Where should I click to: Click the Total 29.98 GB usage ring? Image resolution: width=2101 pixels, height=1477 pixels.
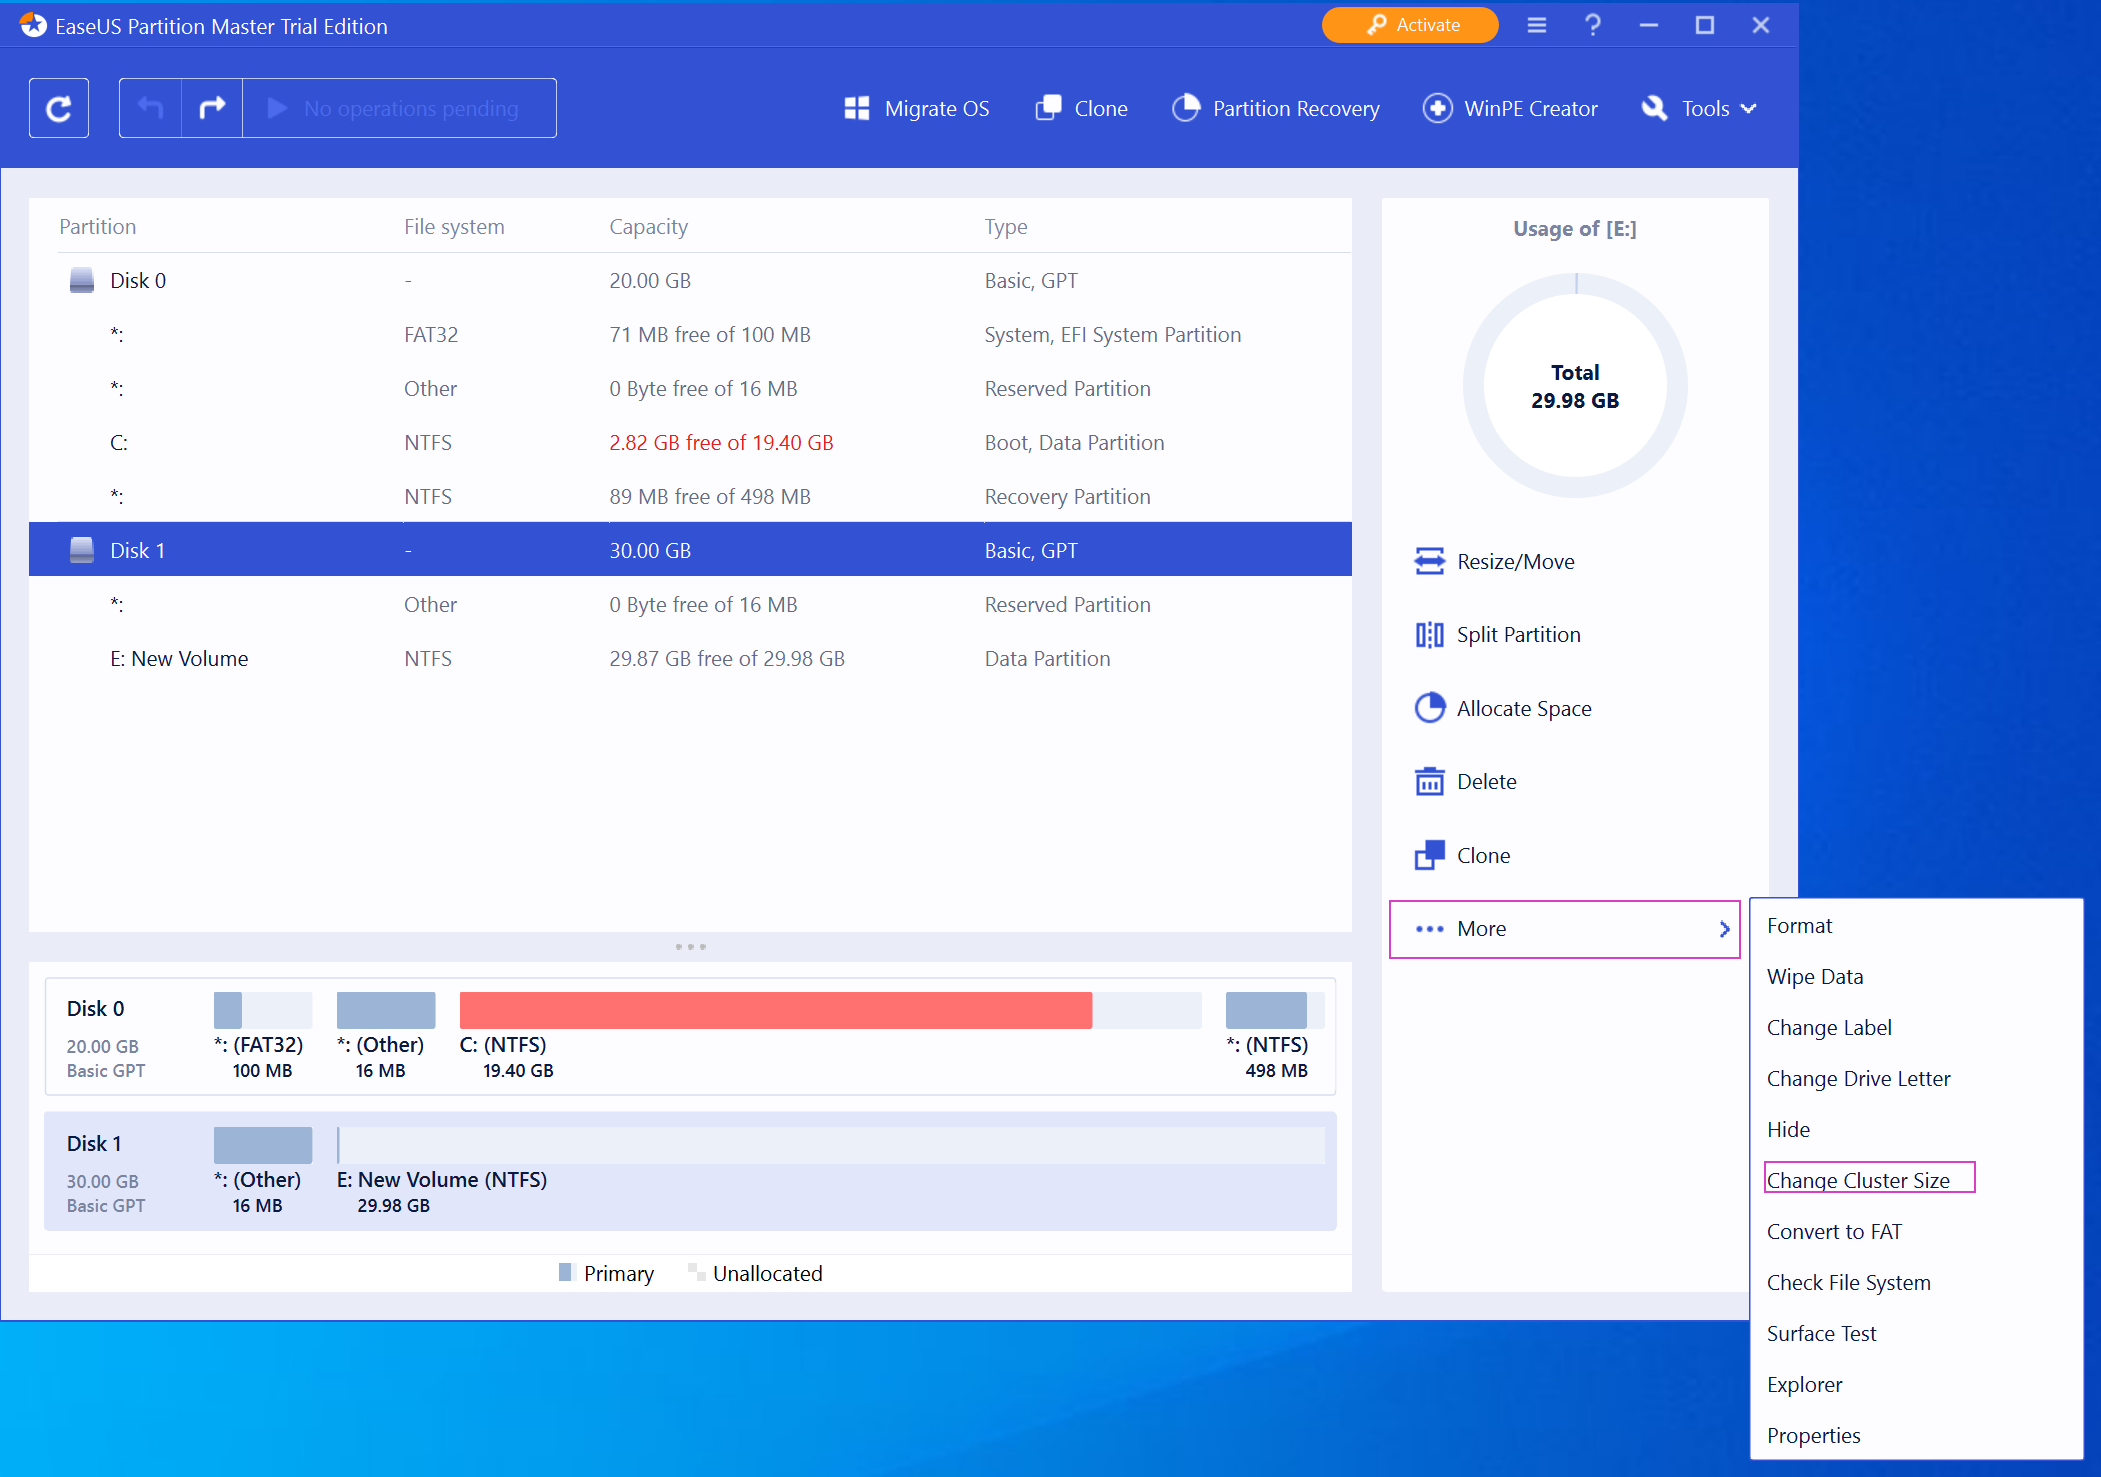click(x=1575, y=386)
